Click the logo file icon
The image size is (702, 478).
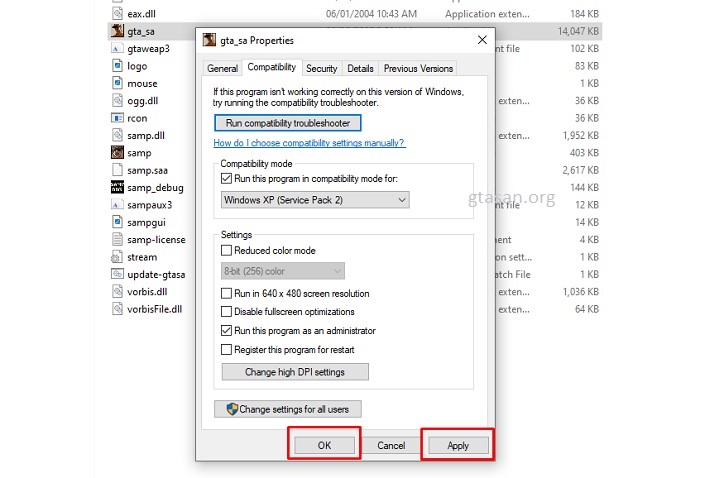coord(117,66)
